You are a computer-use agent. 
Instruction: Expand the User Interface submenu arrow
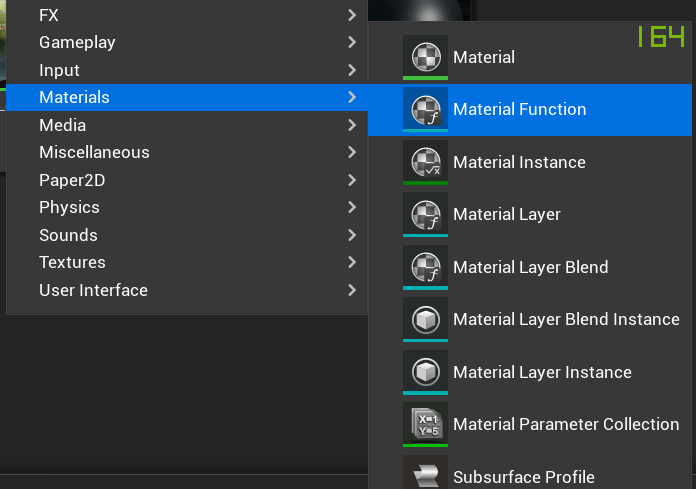352,290
